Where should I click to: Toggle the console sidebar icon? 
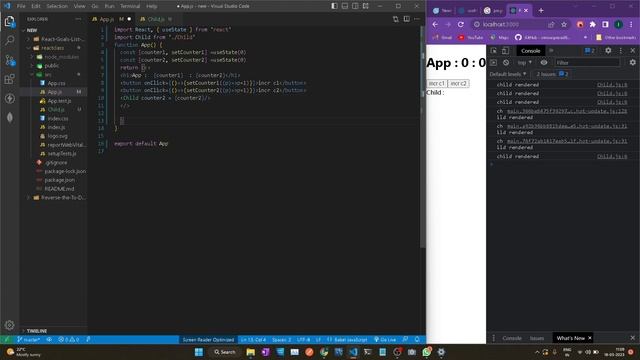click(x=493, y=63)
